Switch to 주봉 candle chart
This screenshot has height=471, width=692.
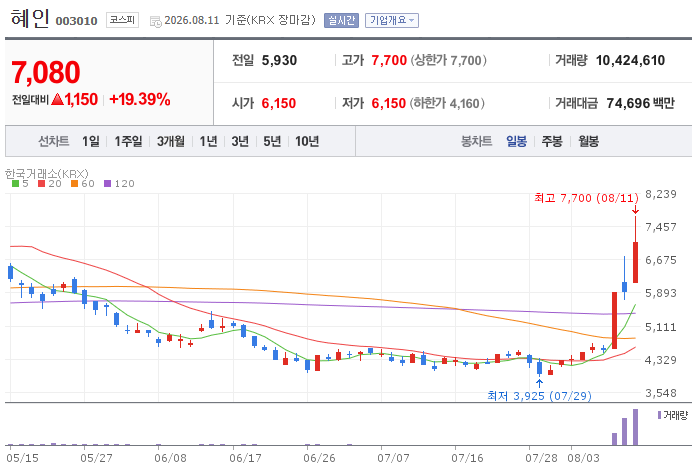pos(552,141)
